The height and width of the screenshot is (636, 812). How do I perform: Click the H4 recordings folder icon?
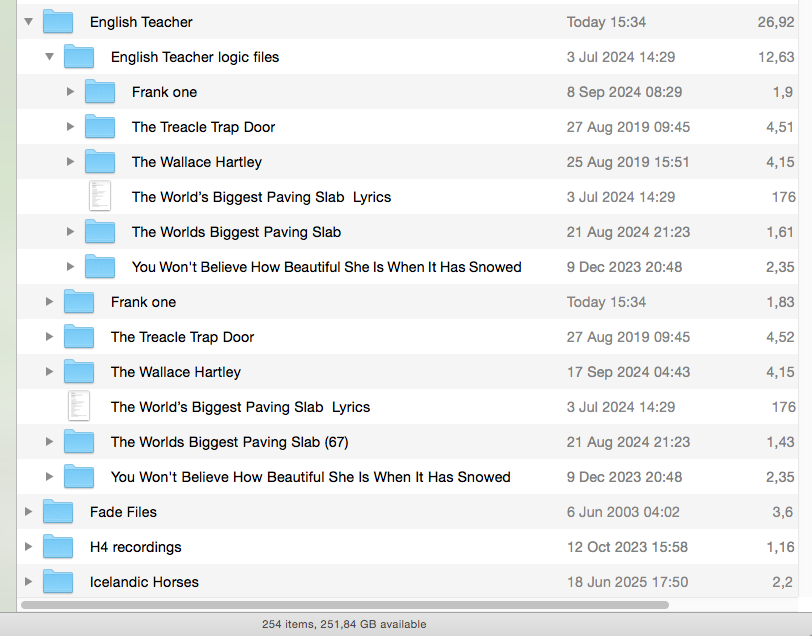click(58, 547)
